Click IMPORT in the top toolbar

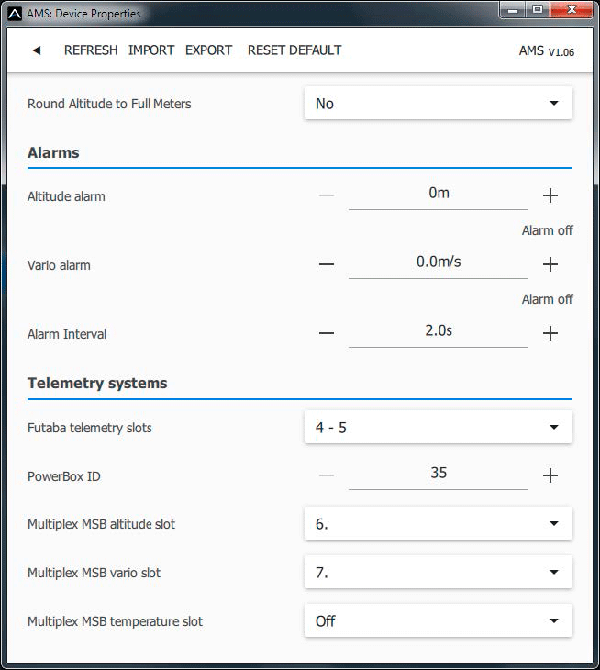pyautogui.click(x=151, y=50)
